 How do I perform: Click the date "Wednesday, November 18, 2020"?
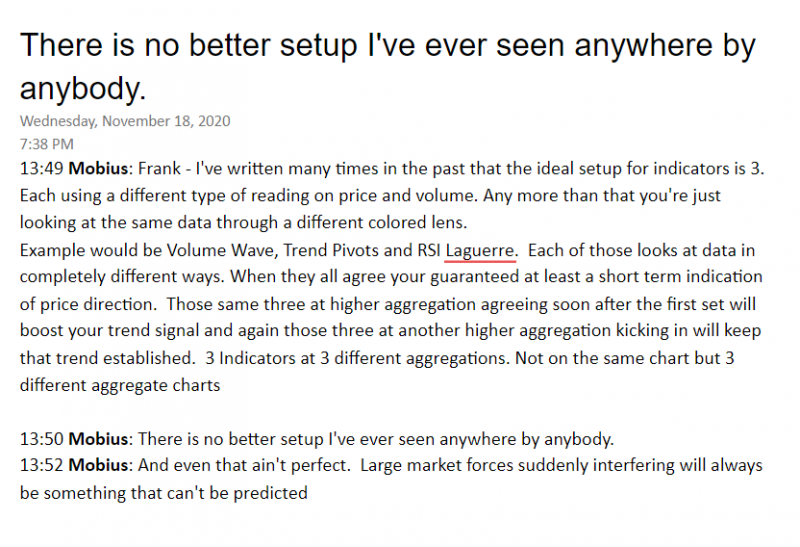coord(125,121)
